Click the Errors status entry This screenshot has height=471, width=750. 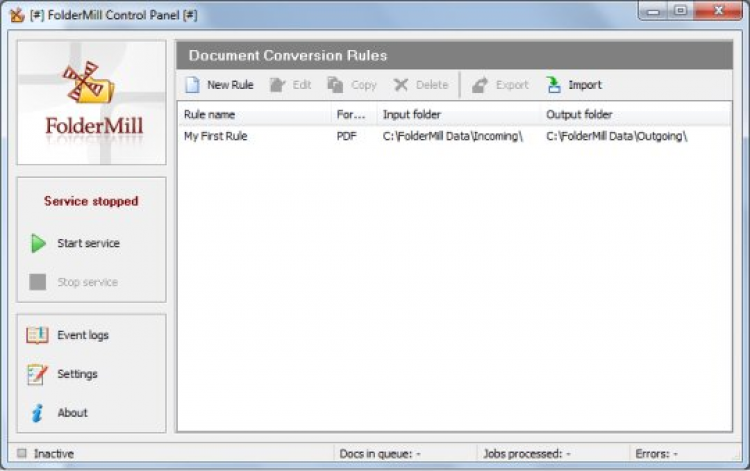pos(656,453)
